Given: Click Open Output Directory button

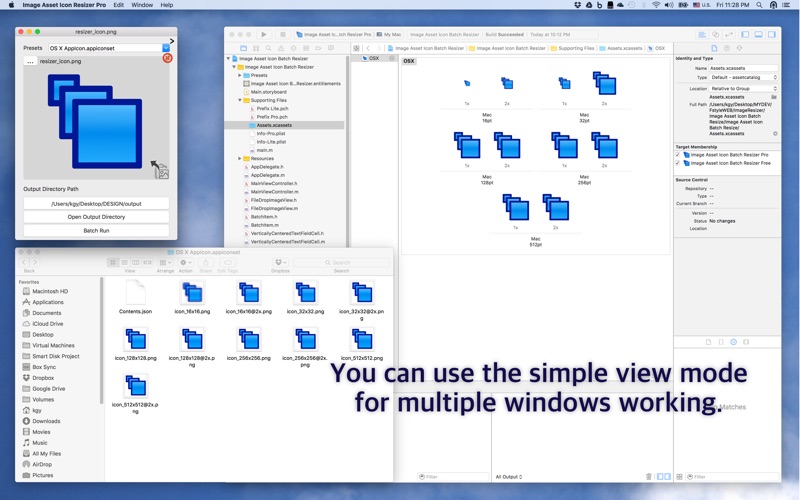Looking at the screenshot, I should click(x=96, y=217).
